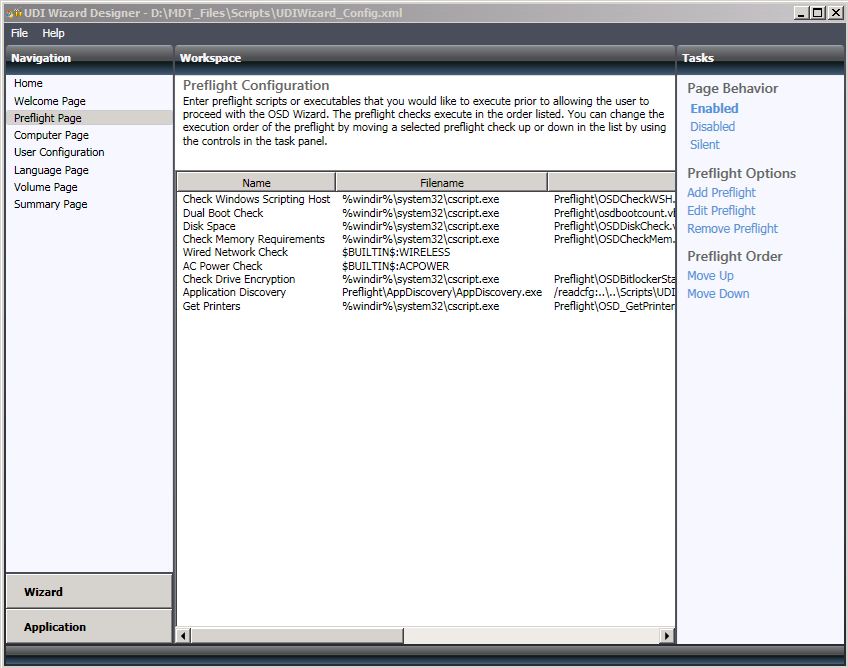Close the UDI Wizard Designer window
This screenshot has width=848, height=668.
pos(835,13)
